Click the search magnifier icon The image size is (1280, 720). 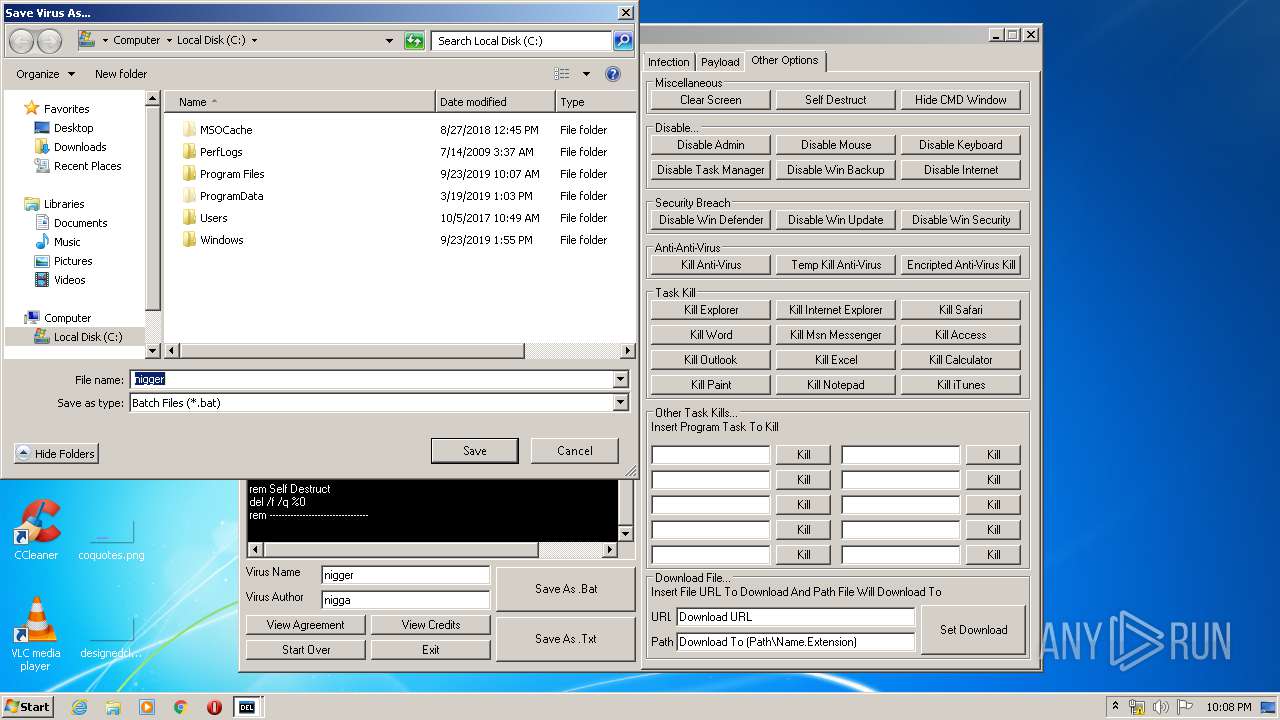point(623,41)
